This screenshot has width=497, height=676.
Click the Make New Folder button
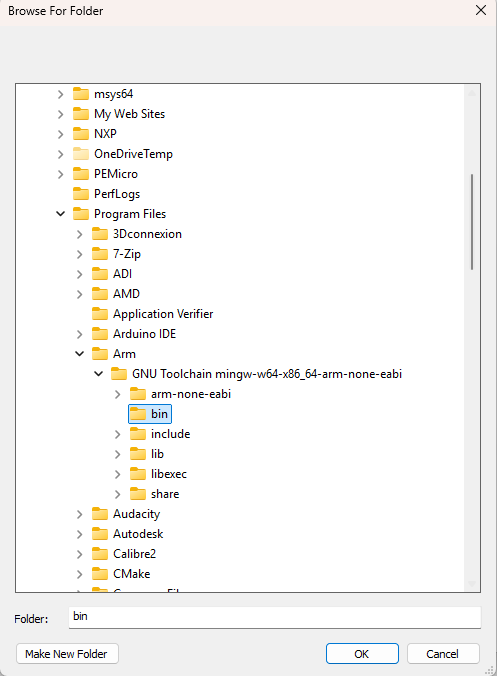(x=67, y=654)
